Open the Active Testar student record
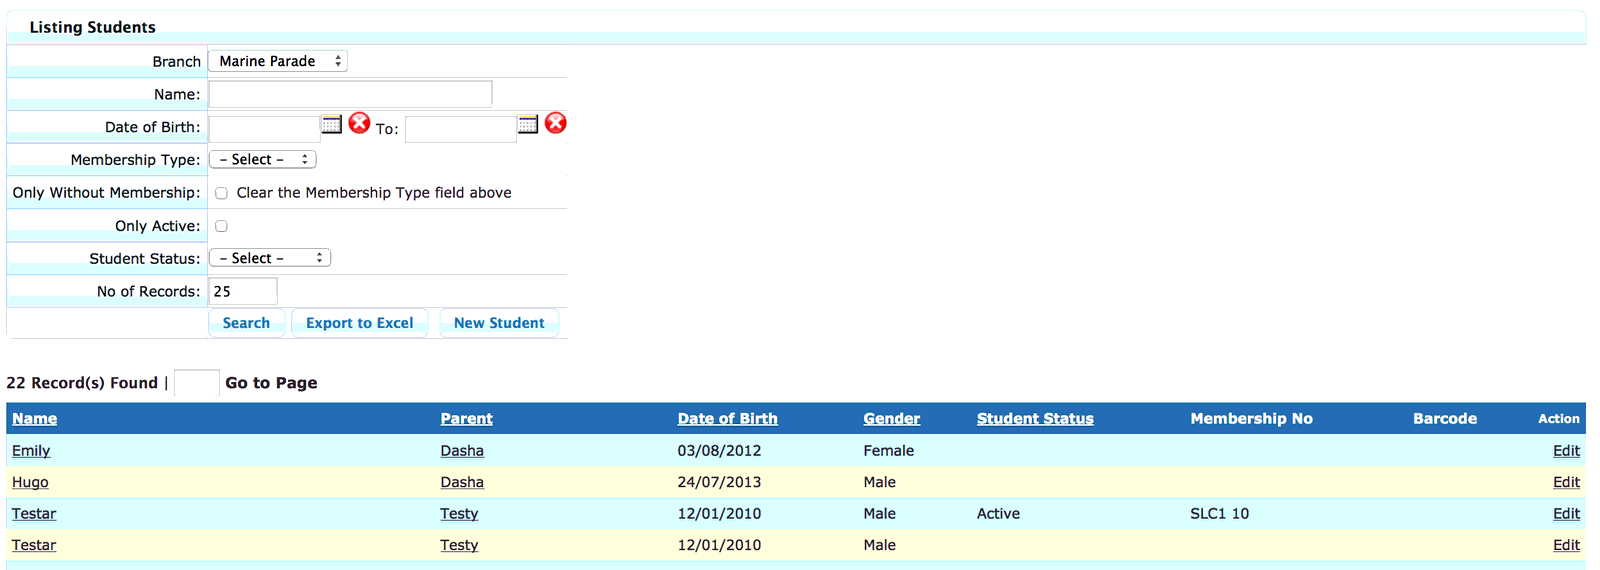 (x=34, y=514)
